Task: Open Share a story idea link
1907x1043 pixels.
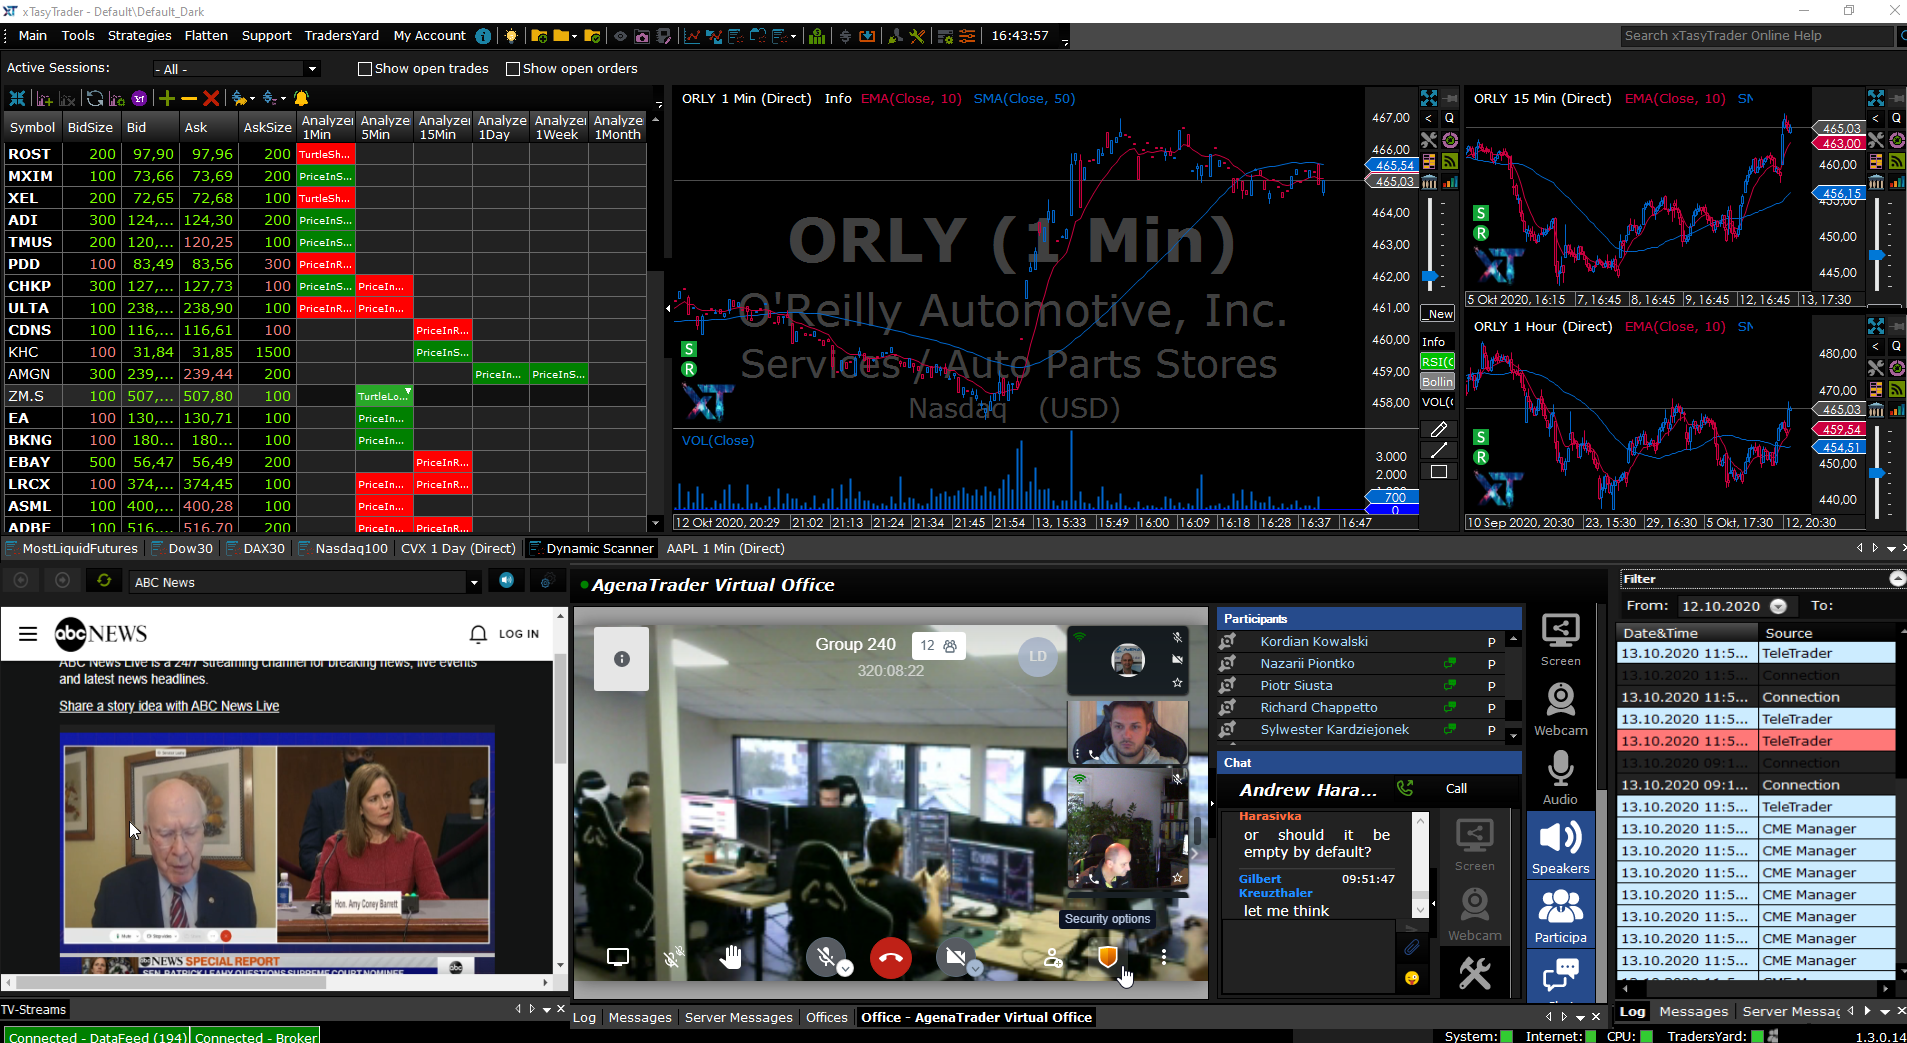Action: 169,706
